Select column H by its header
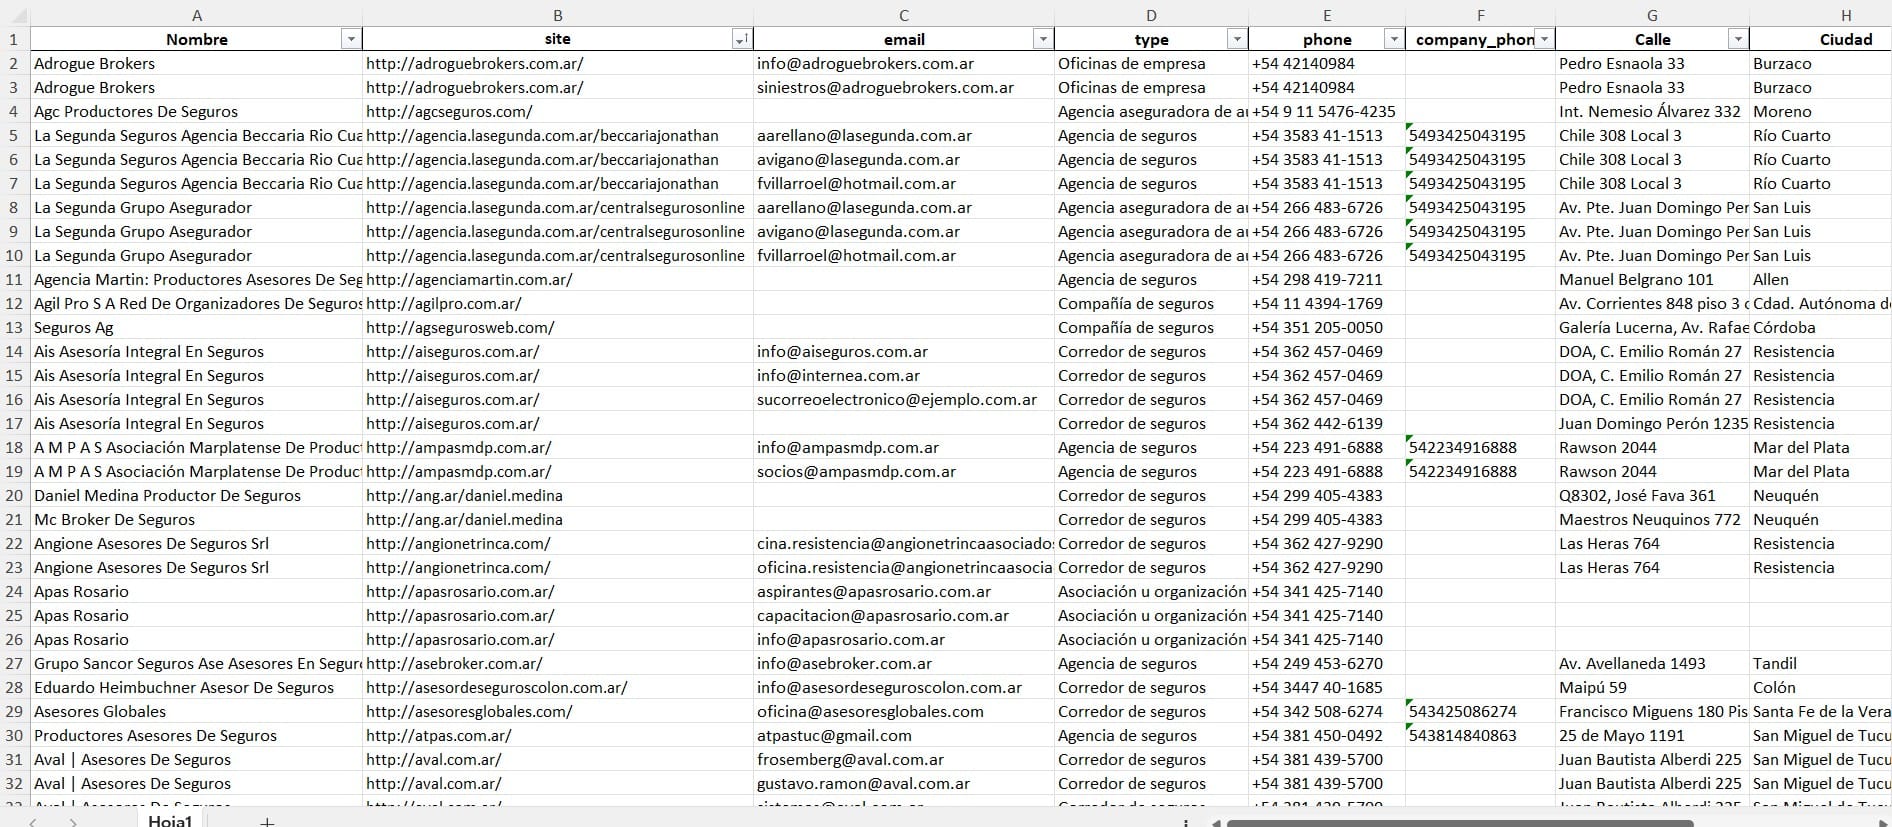The image size is (1892, 827). (1820, 15)
